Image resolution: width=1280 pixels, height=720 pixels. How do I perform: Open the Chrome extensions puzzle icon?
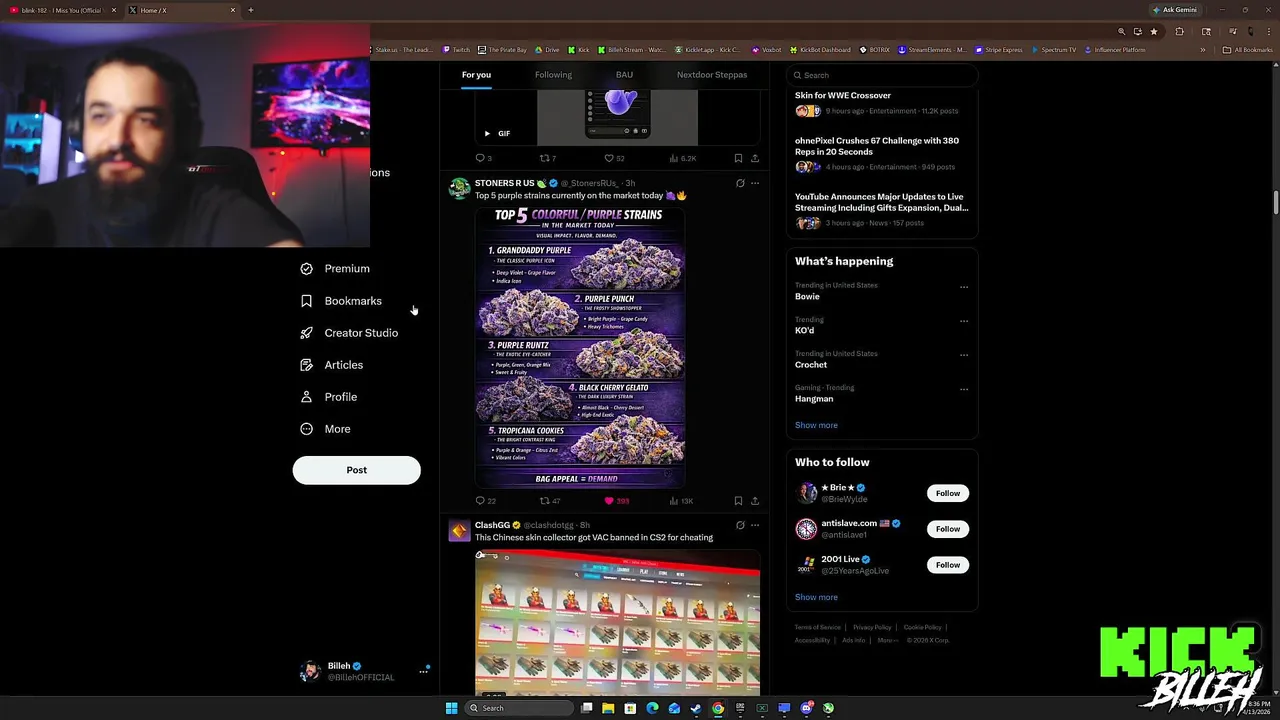[1179, 32]
